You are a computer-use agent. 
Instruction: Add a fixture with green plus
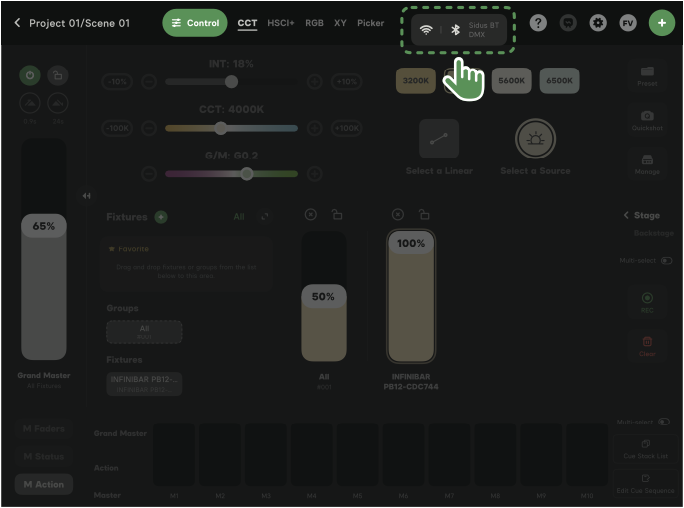tap(161, 217)
